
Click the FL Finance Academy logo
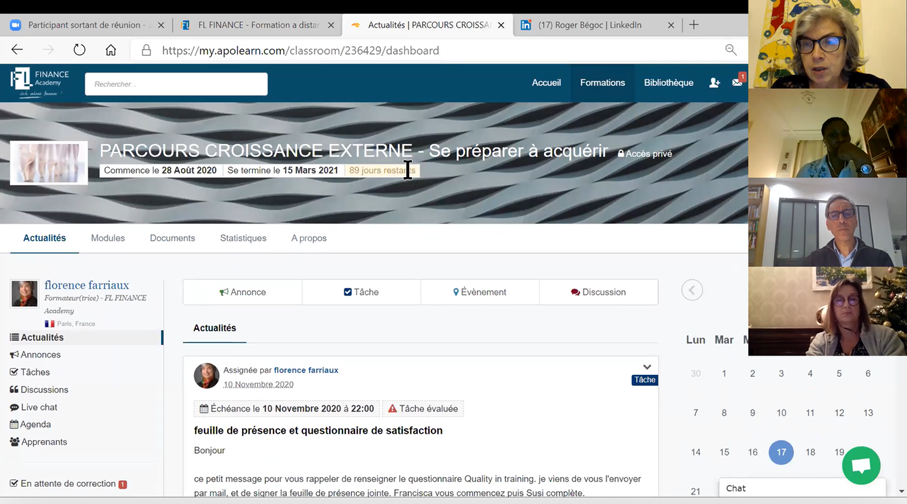click(39, 82)
